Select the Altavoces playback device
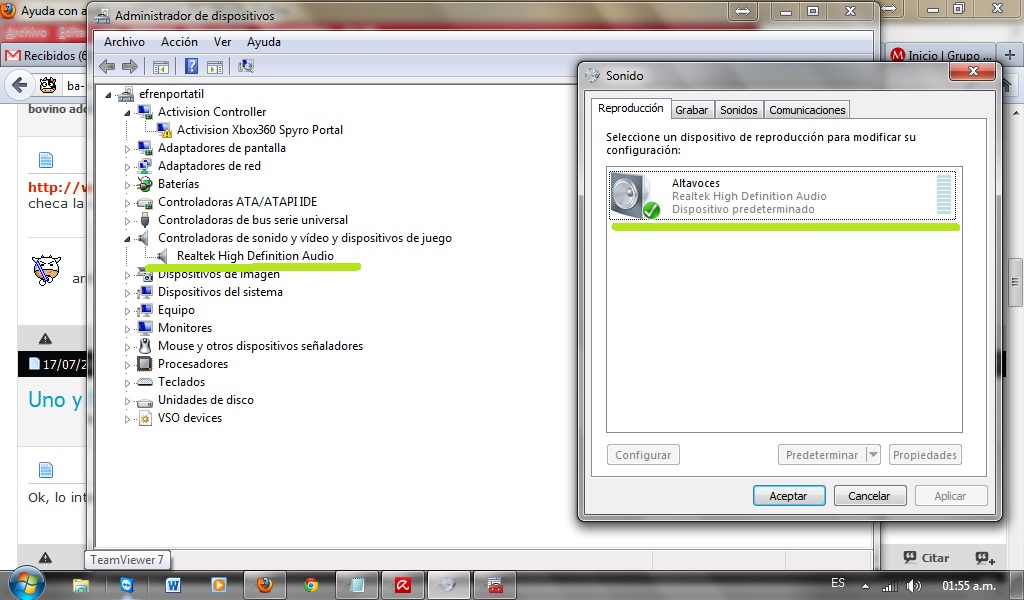Screen dimensions: 1024x600 pos(782,195)
